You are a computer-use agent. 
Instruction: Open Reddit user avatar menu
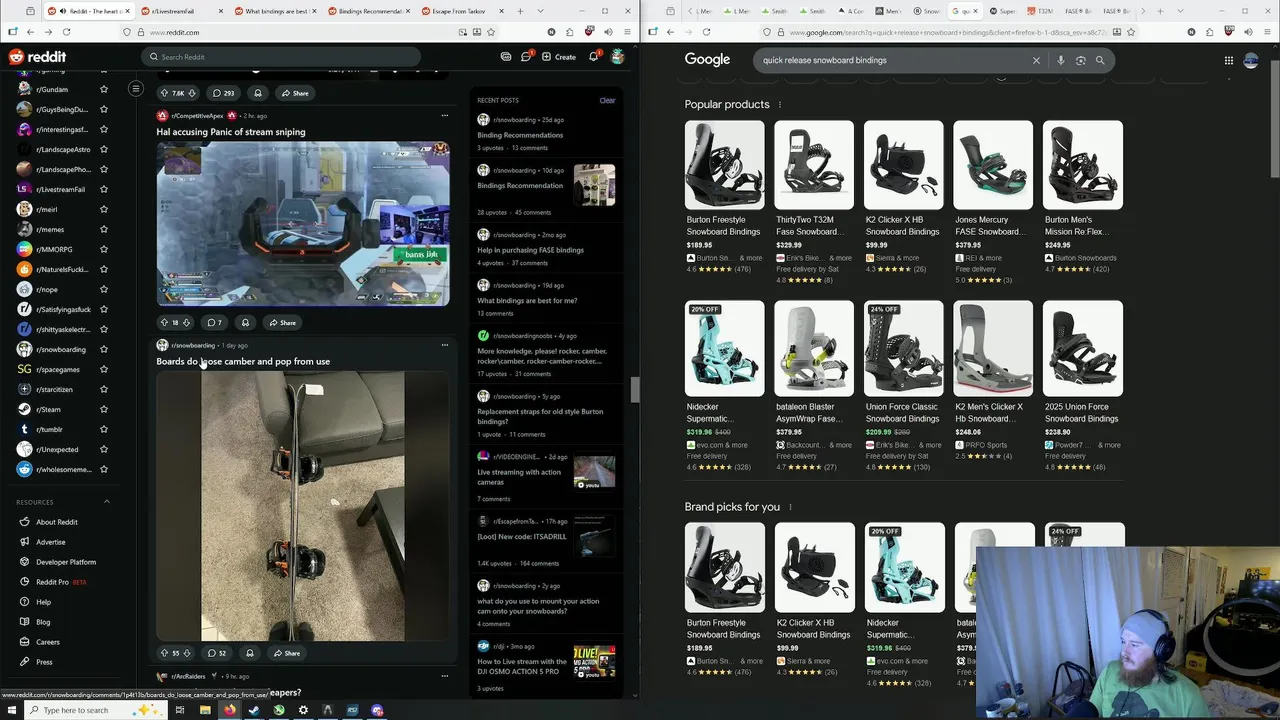coord(618,57)
